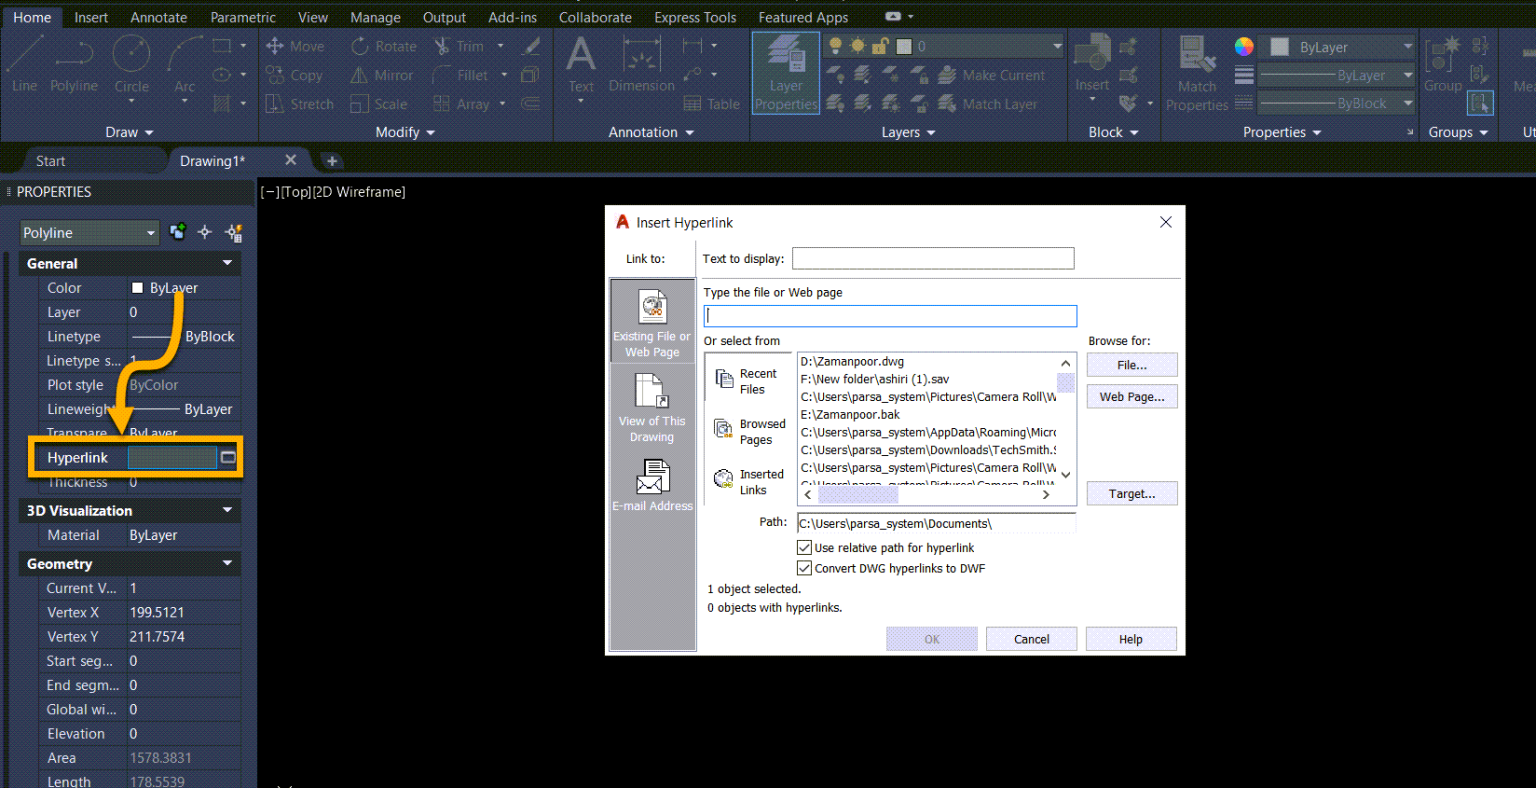The image size is (1536, 788).
Task: Open the Layer Properties manager
Action: pyautogui.click(x=786, y=73)
